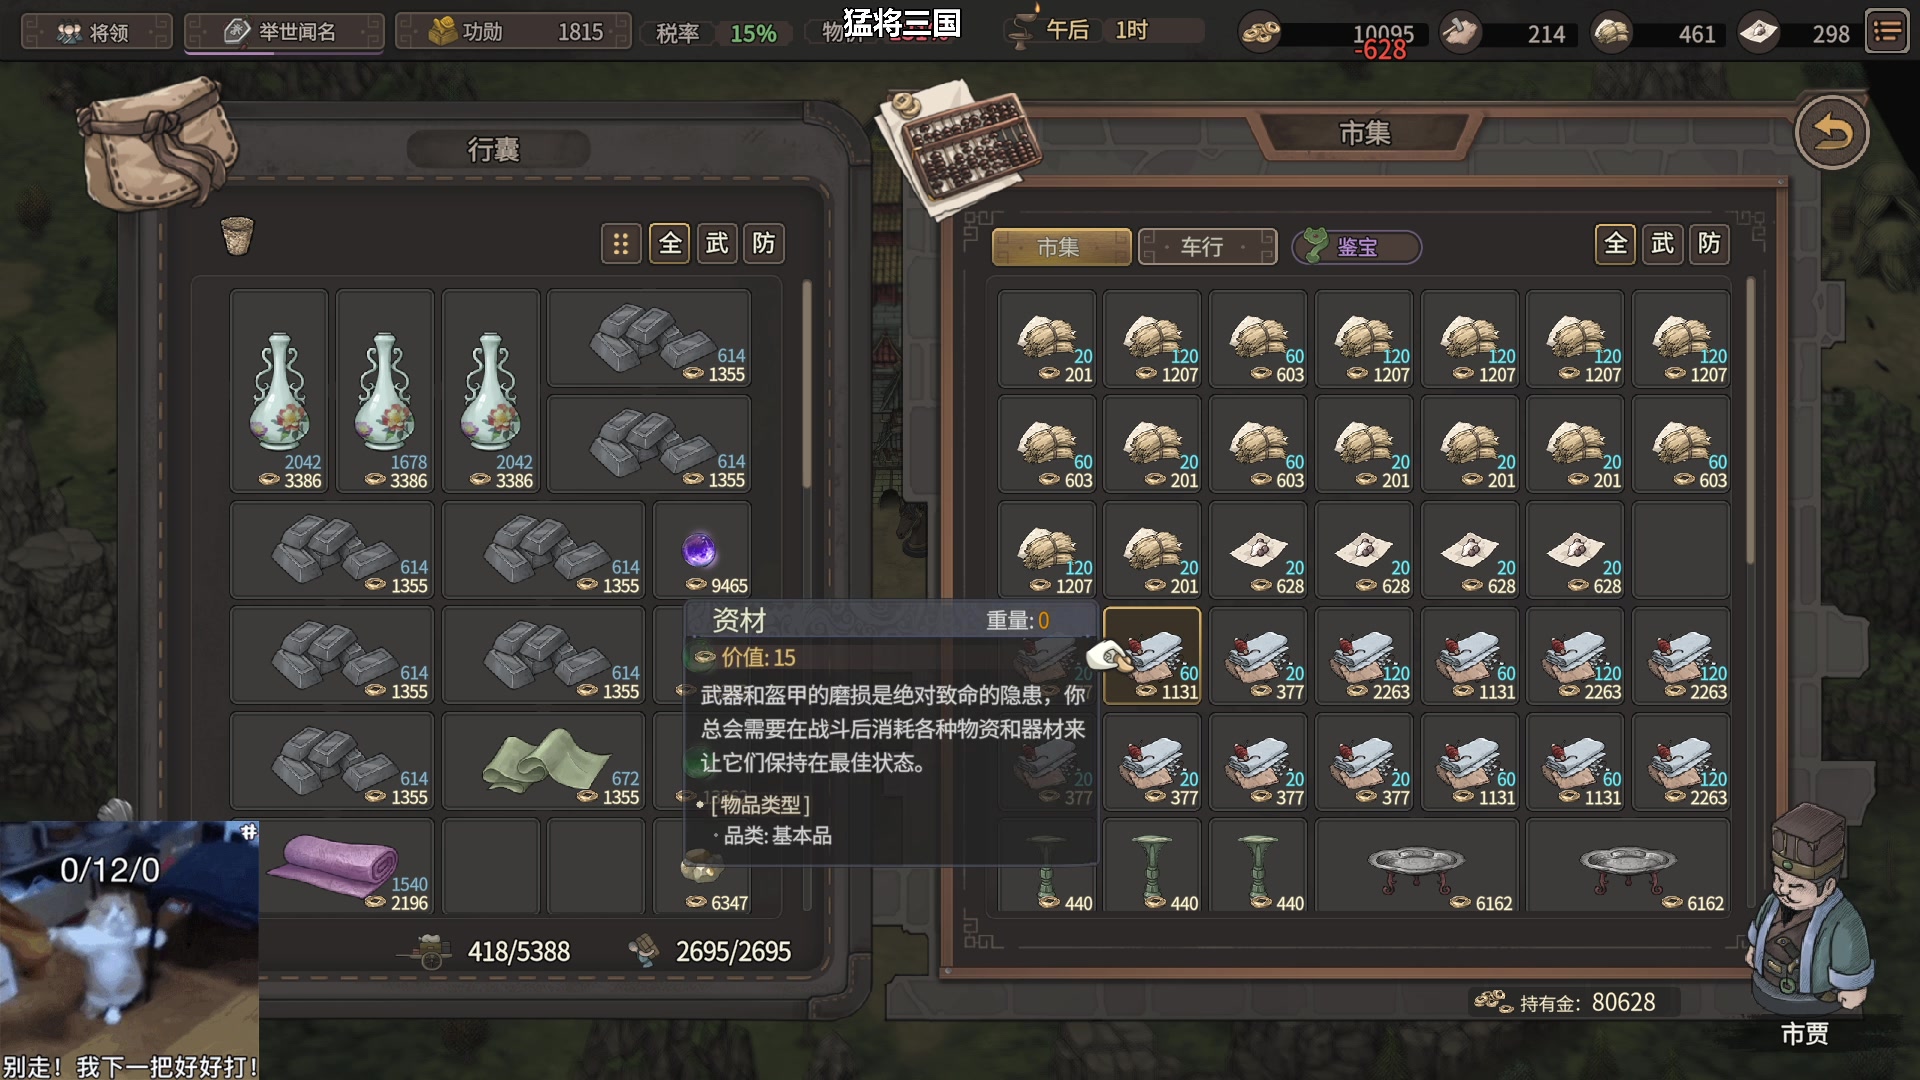Select the green cloth item priced 1355
The image size is (1920, 1080).
pyautogui.click(x=544, y=761)
